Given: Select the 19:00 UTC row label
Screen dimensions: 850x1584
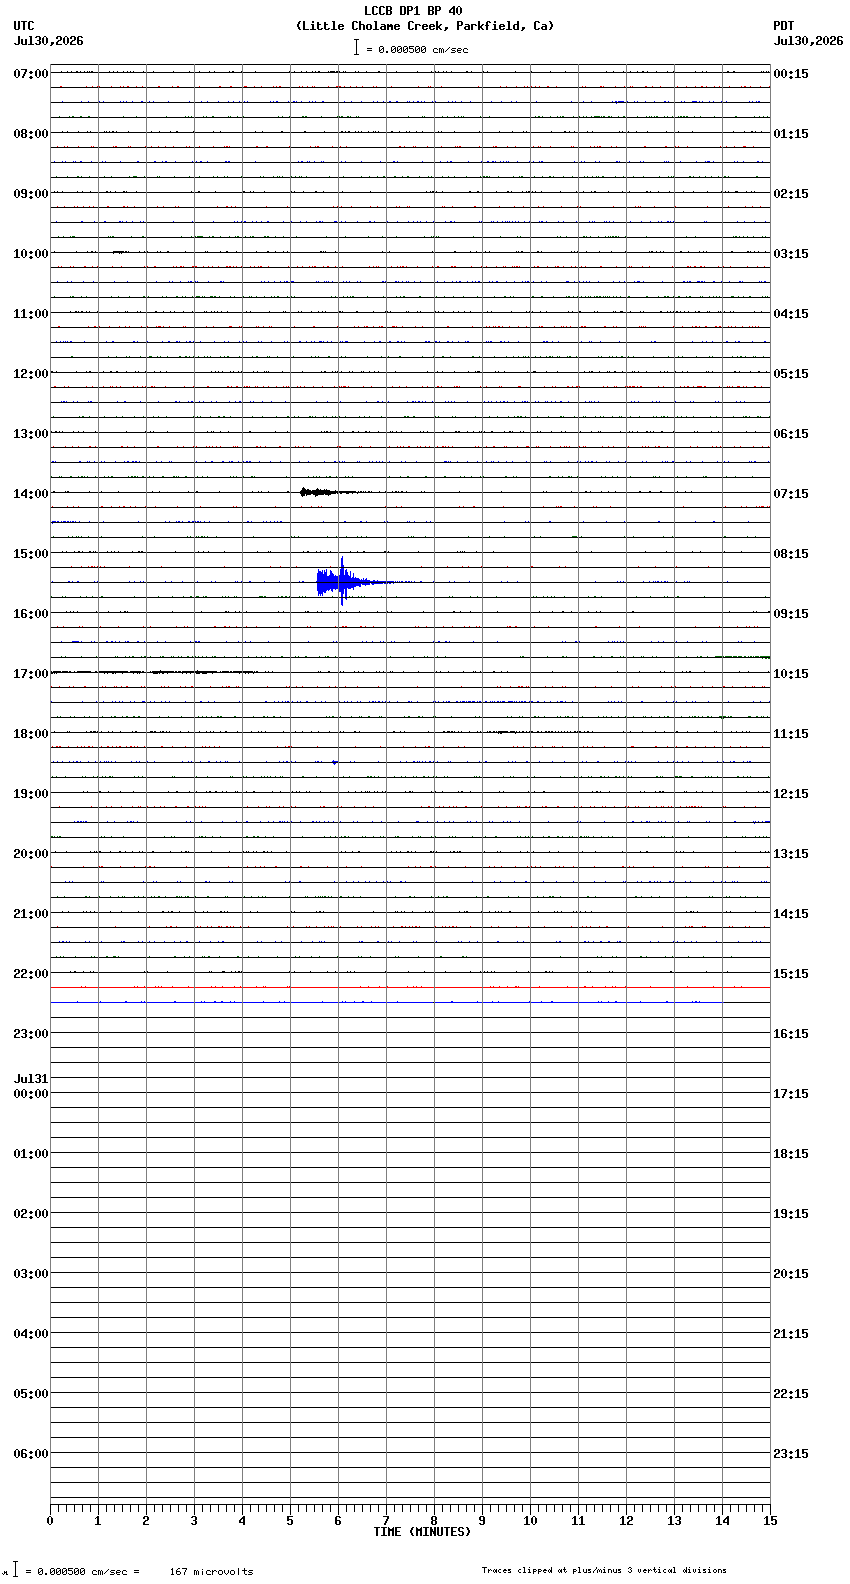Looking at the screenshot, I should click(31, 794).
